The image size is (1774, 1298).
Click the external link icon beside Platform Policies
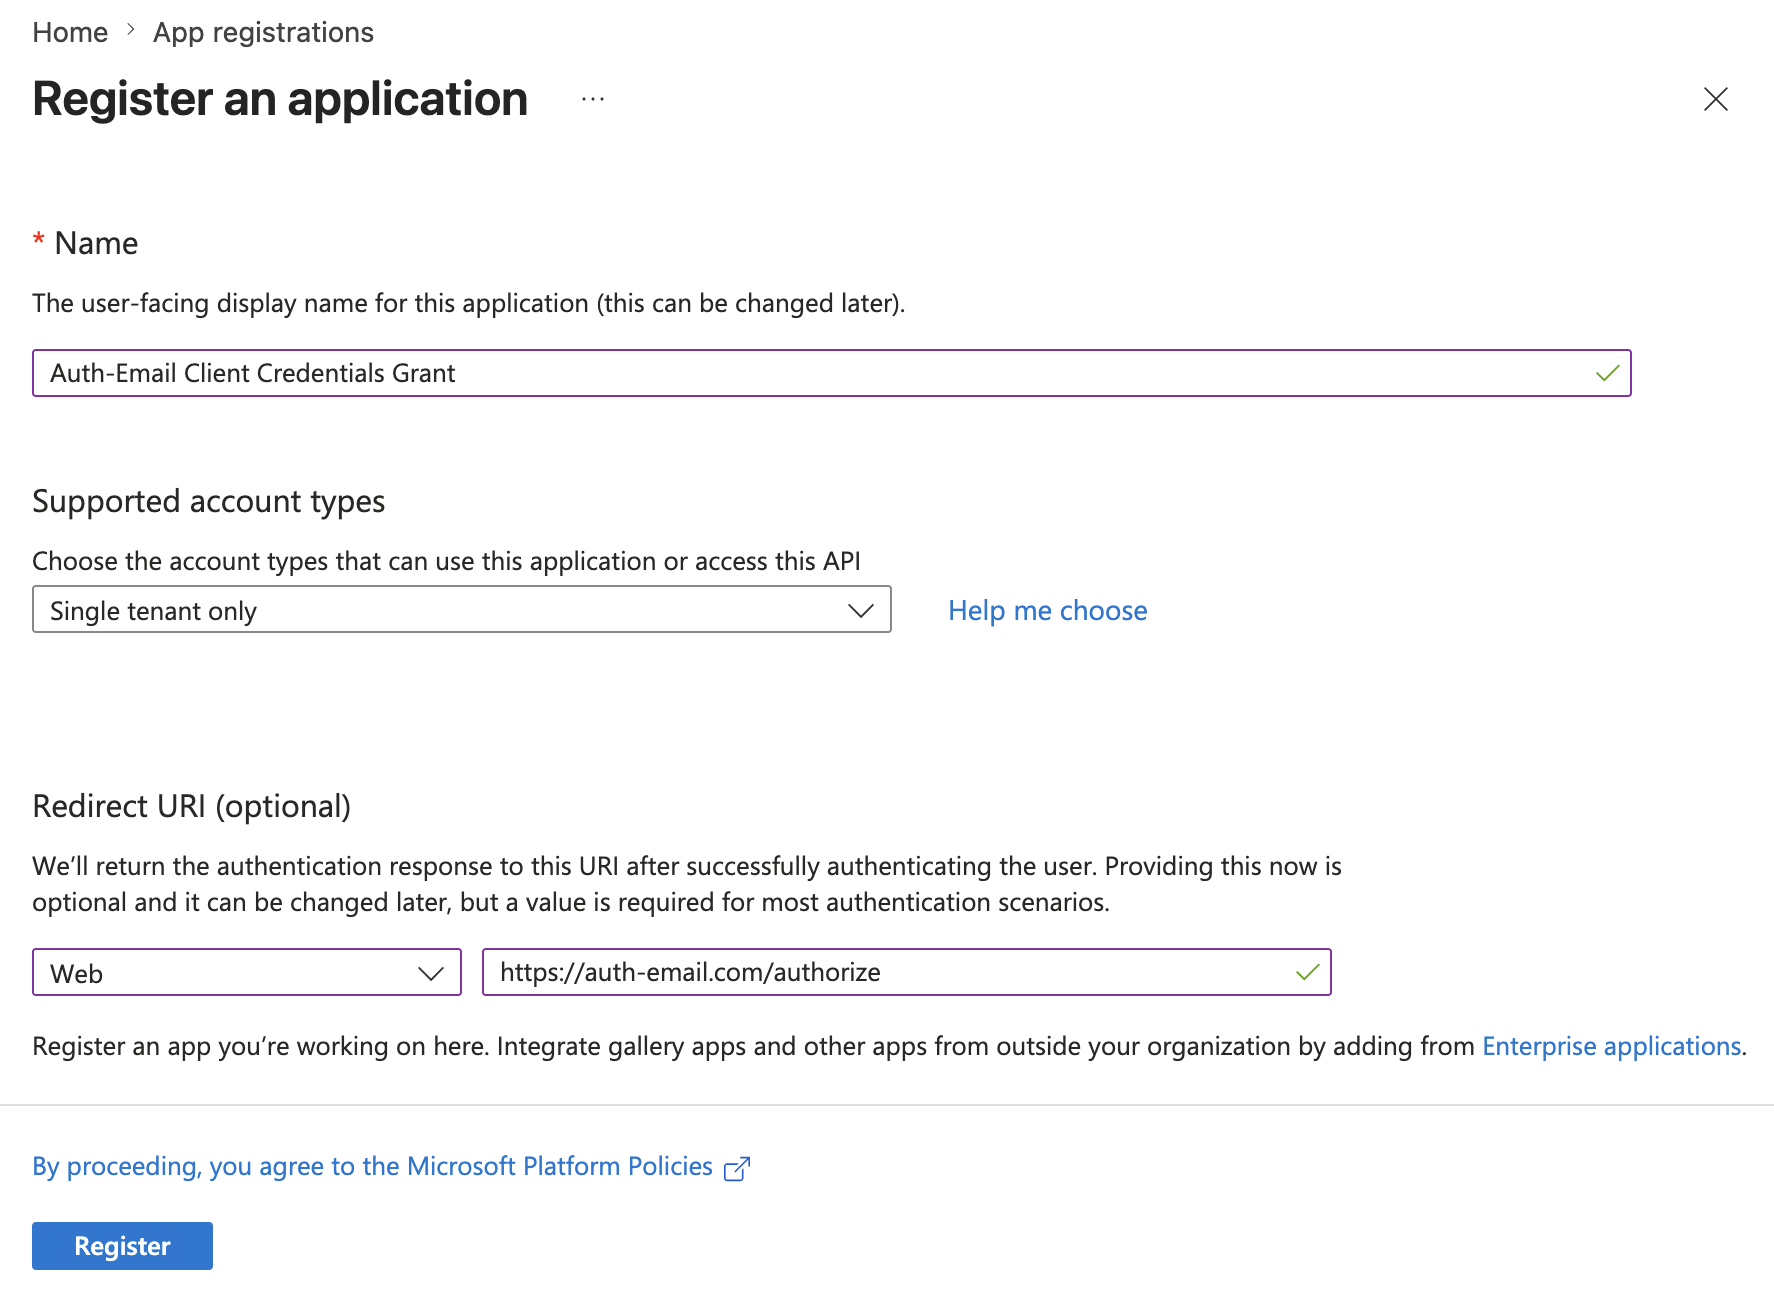point(737,1168)
